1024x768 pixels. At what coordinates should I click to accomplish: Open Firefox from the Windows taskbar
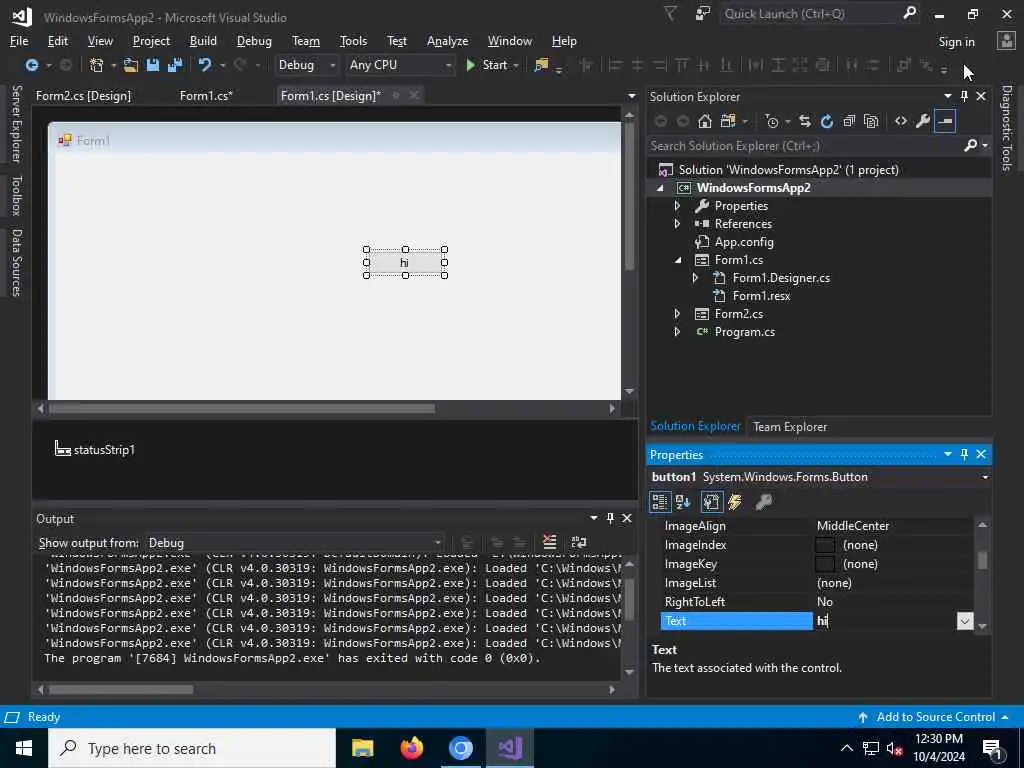(412, 748)
